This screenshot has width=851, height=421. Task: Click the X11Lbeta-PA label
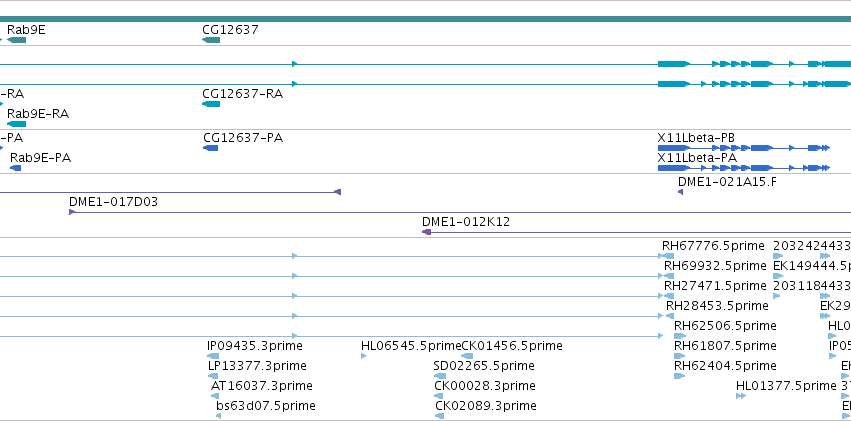pyautogui.click(x=697, y=158)
